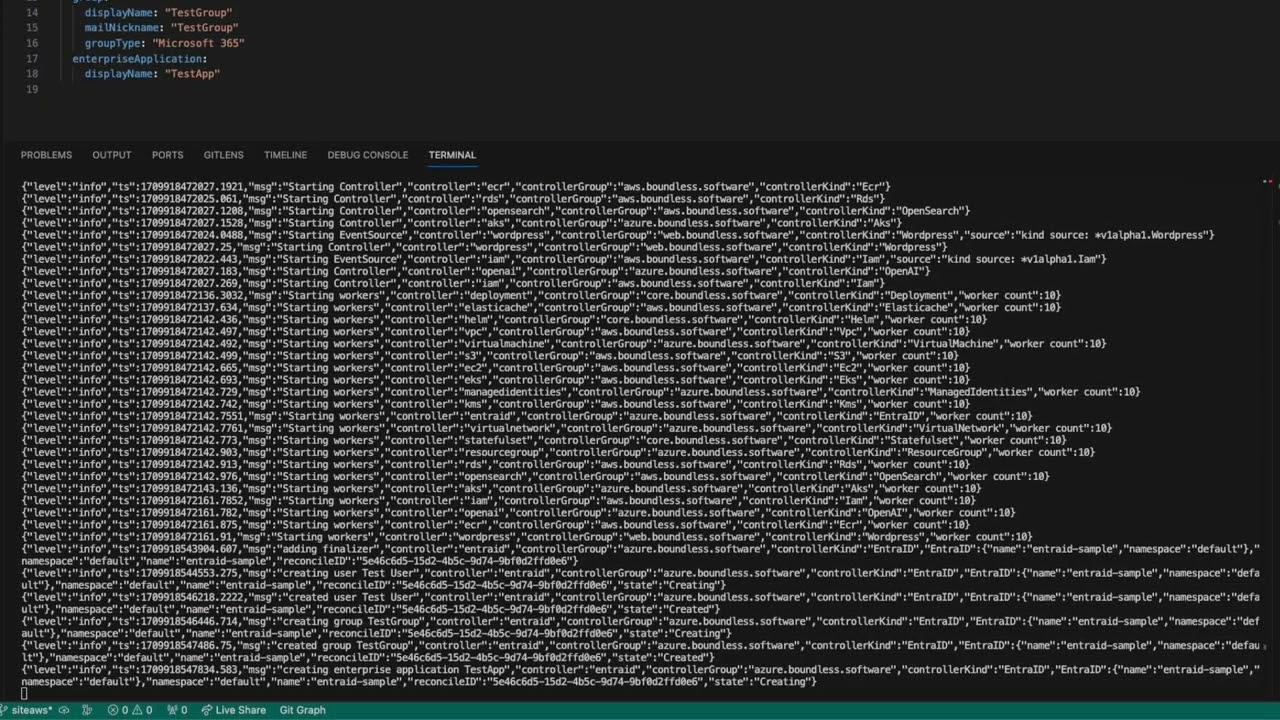Click line number 18 in the editor gutter
Viewport: 1280px width, 720px height.
[32, 74]
